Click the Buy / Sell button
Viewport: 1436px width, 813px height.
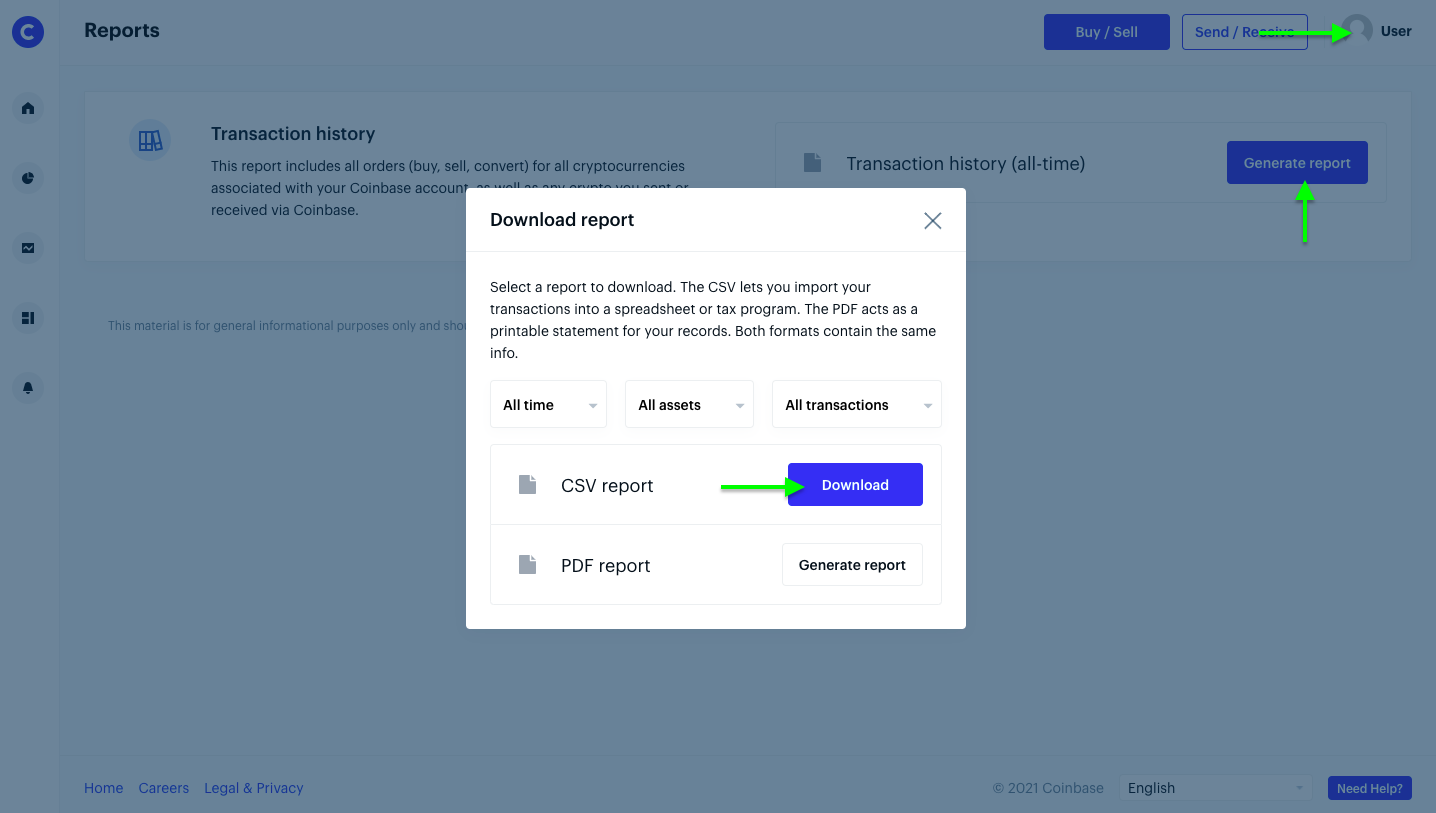click(1107, 32)
